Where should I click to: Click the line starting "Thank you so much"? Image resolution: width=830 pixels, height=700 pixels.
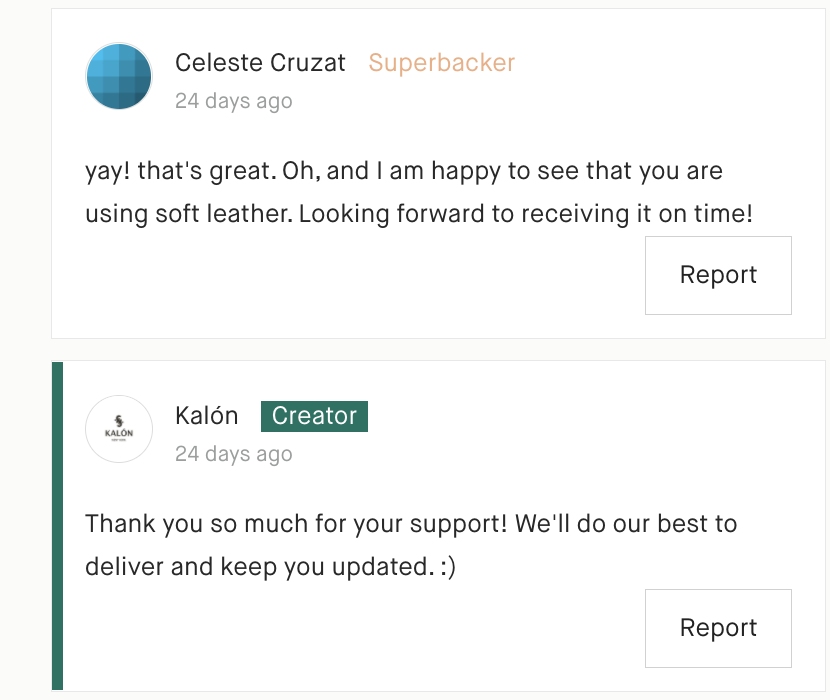tap(411, 524)
